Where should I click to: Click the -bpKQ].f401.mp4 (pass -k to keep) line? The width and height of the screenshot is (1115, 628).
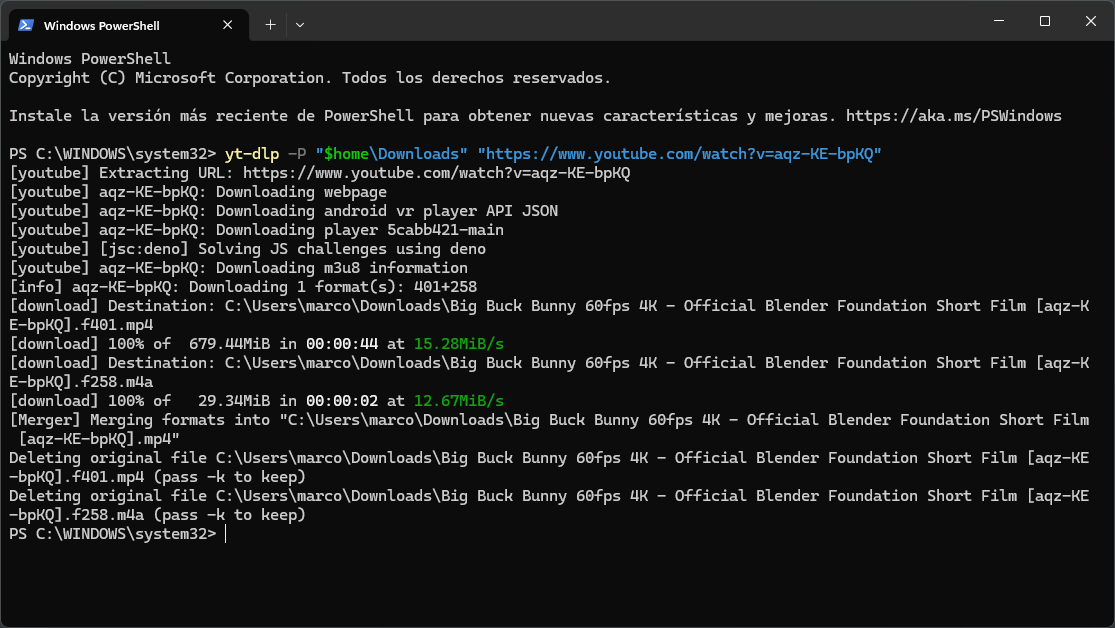click(x=157, y=477)
